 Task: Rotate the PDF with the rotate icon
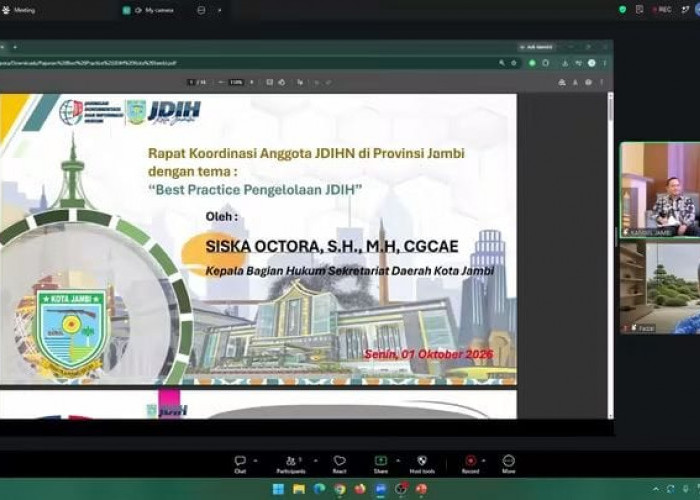tap(282, 82)
